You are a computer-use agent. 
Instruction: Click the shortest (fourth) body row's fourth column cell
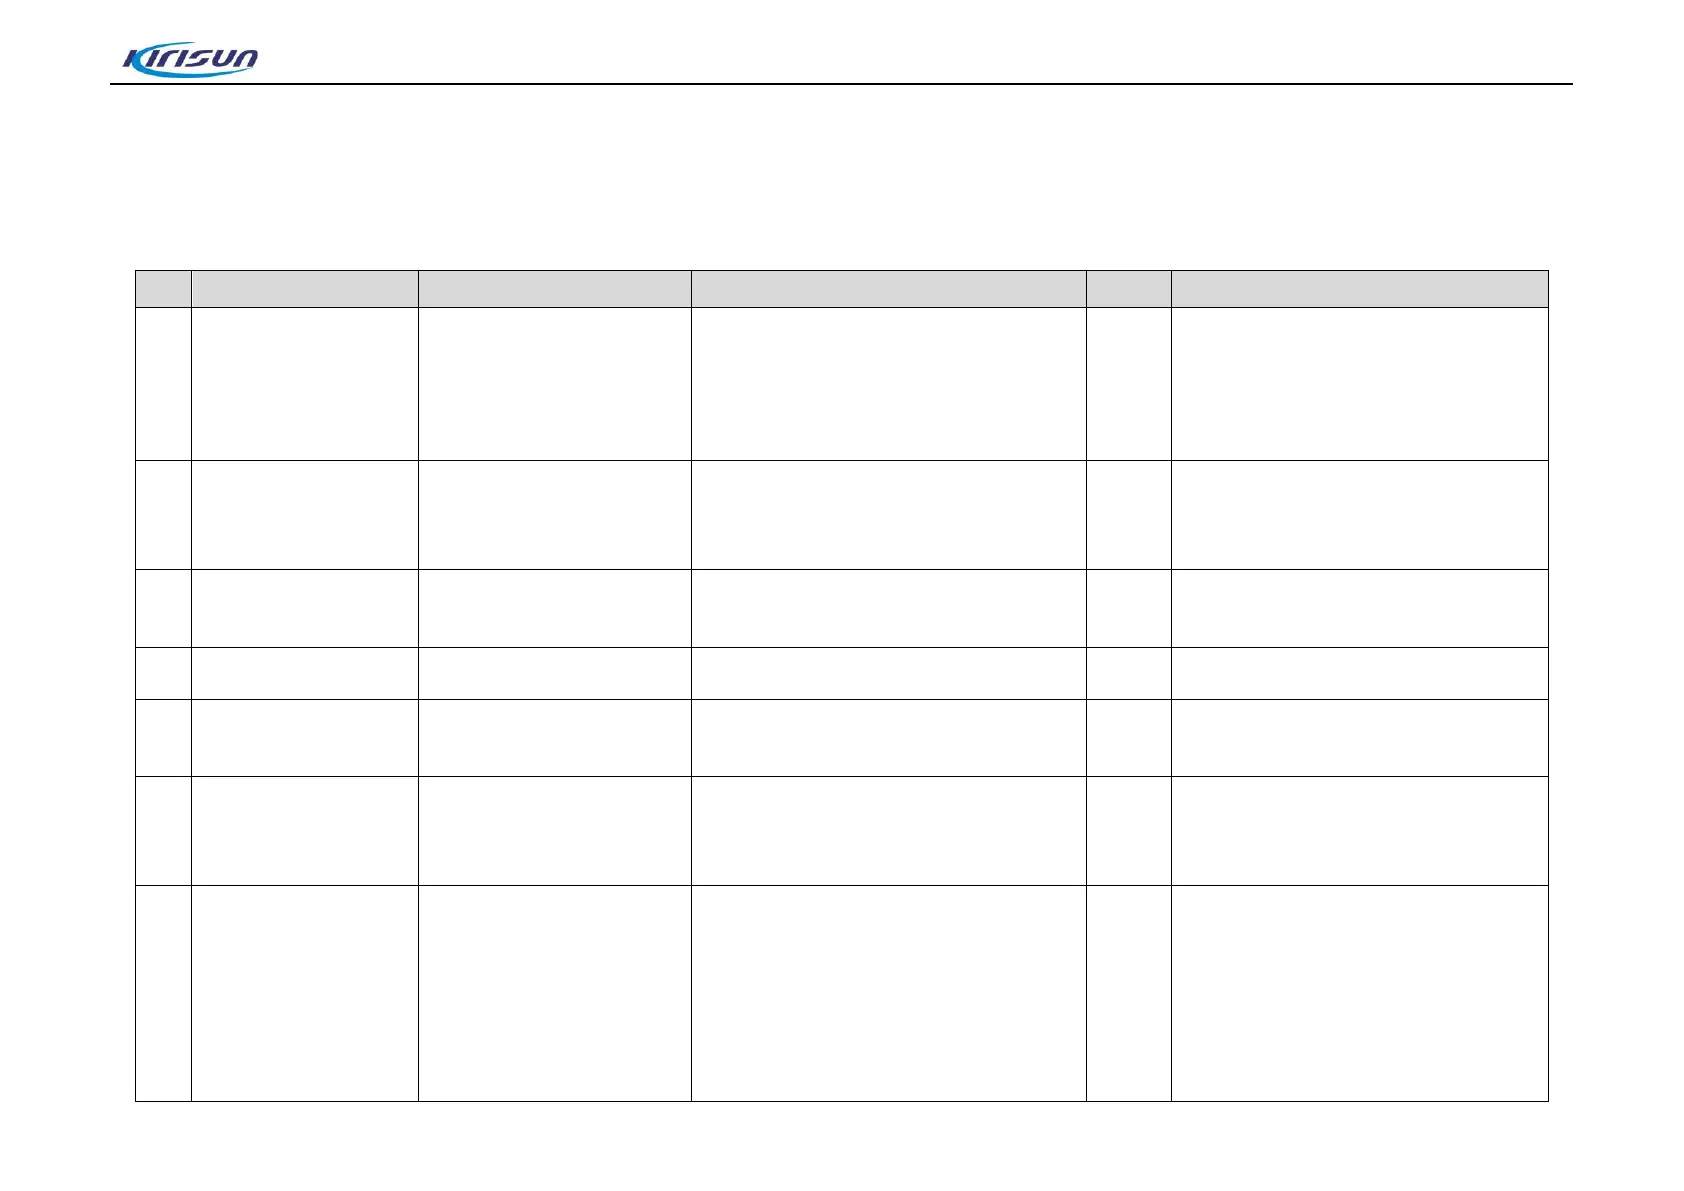[x=888, y=673]
